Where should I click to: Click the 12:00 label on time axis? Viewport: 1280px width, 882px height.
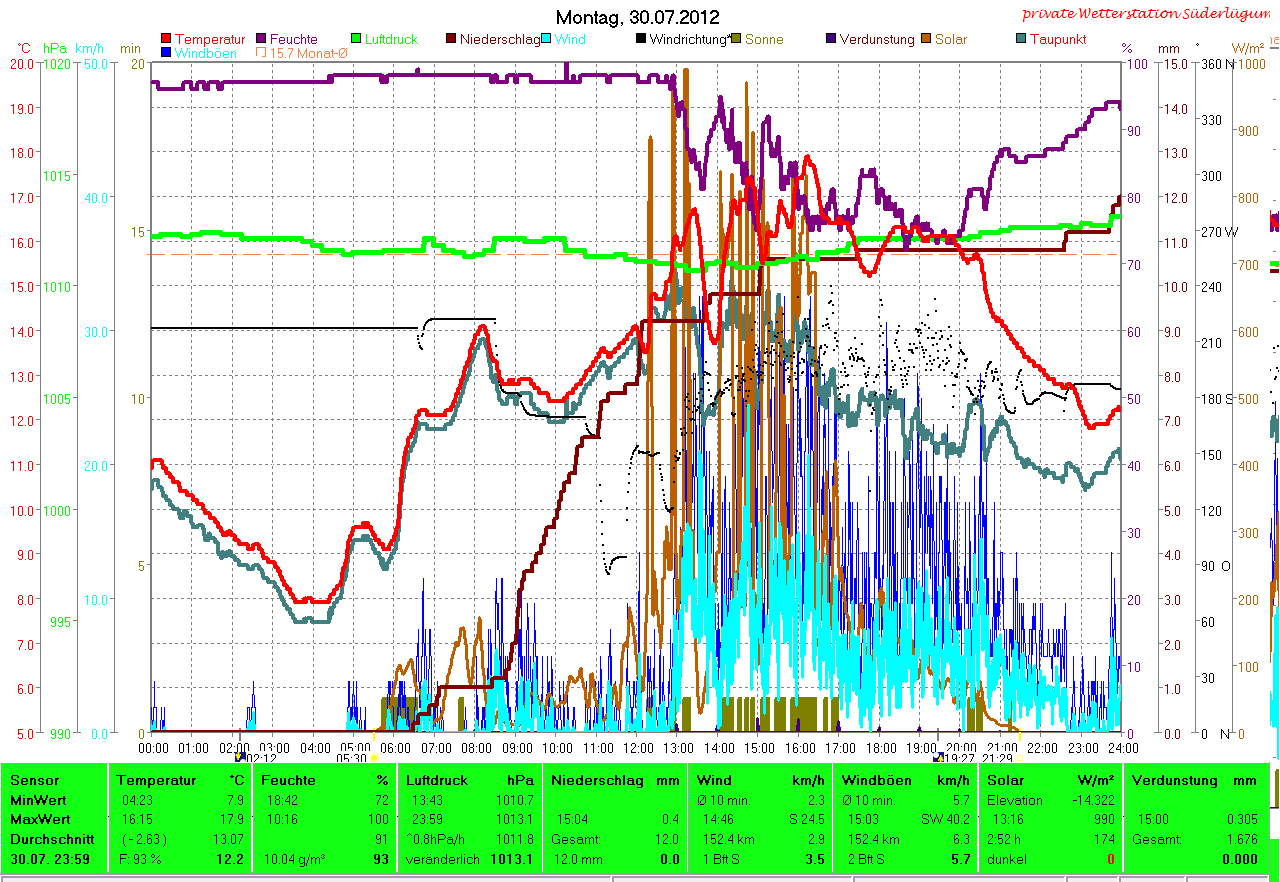(x=638, y=747)
